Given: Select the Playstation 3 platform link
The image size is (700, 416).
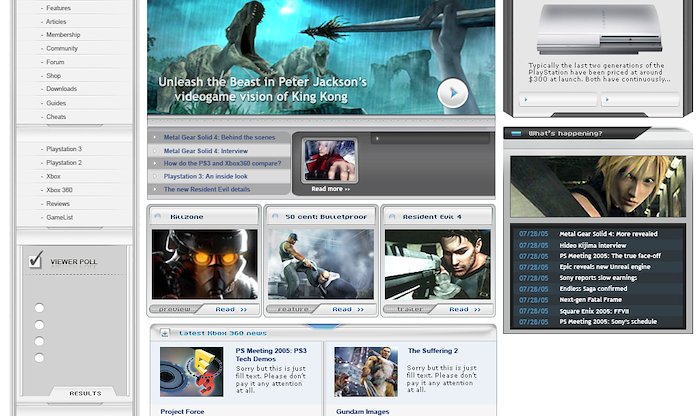Looking at the screenshot, I should [x=64, y=149].
